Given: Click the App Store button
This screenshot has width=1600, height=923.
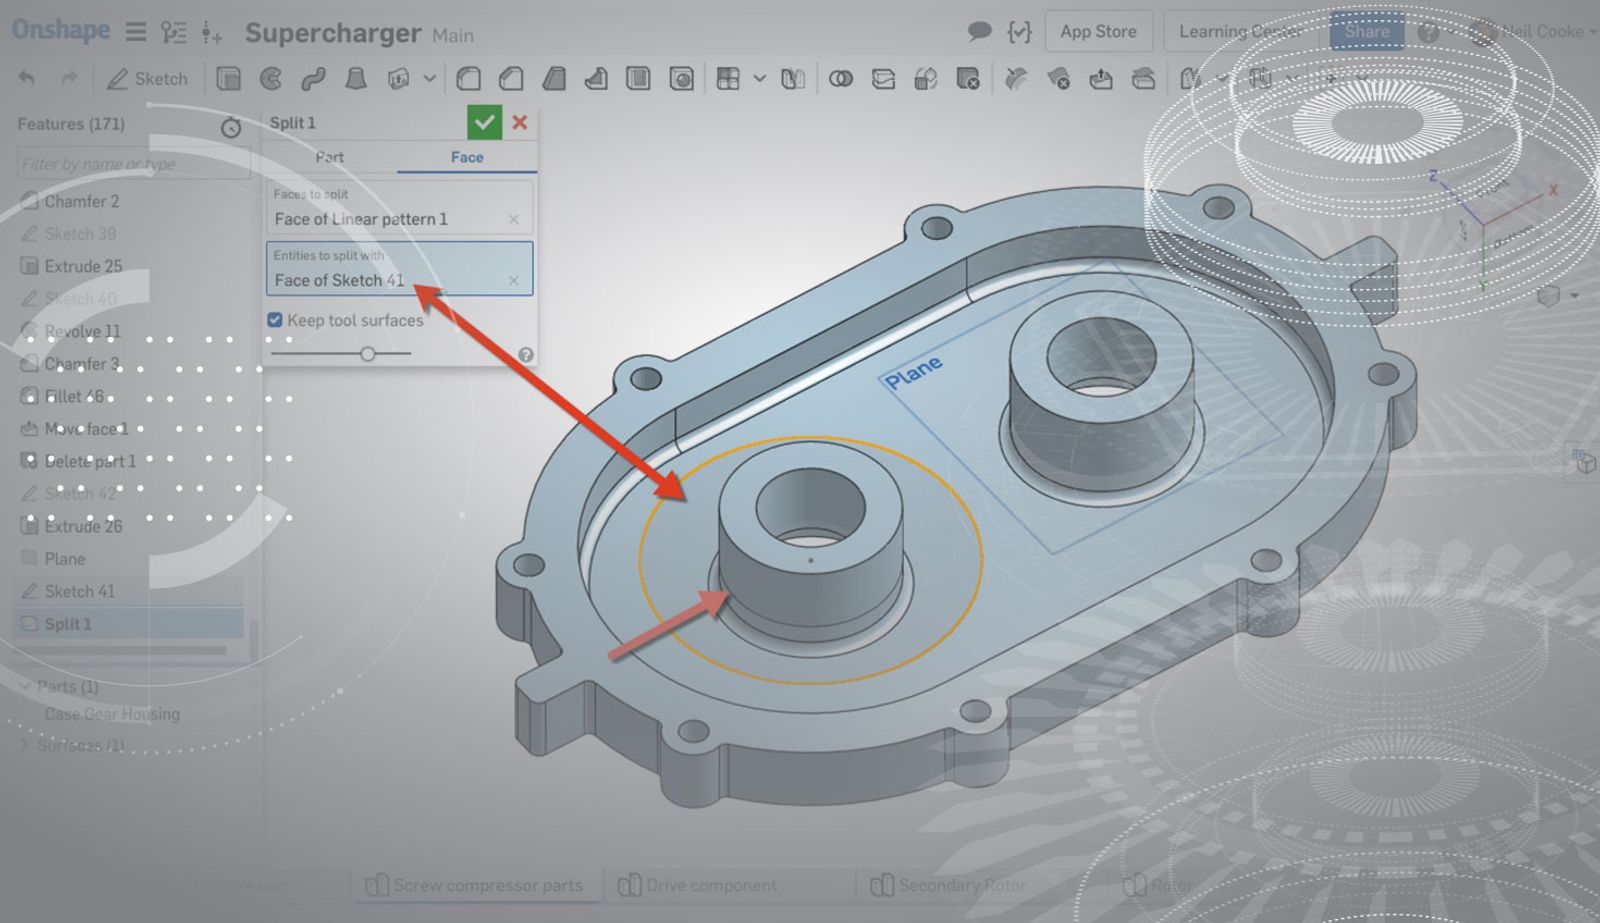Looking at the screenshot, I should click(1098, 32).
